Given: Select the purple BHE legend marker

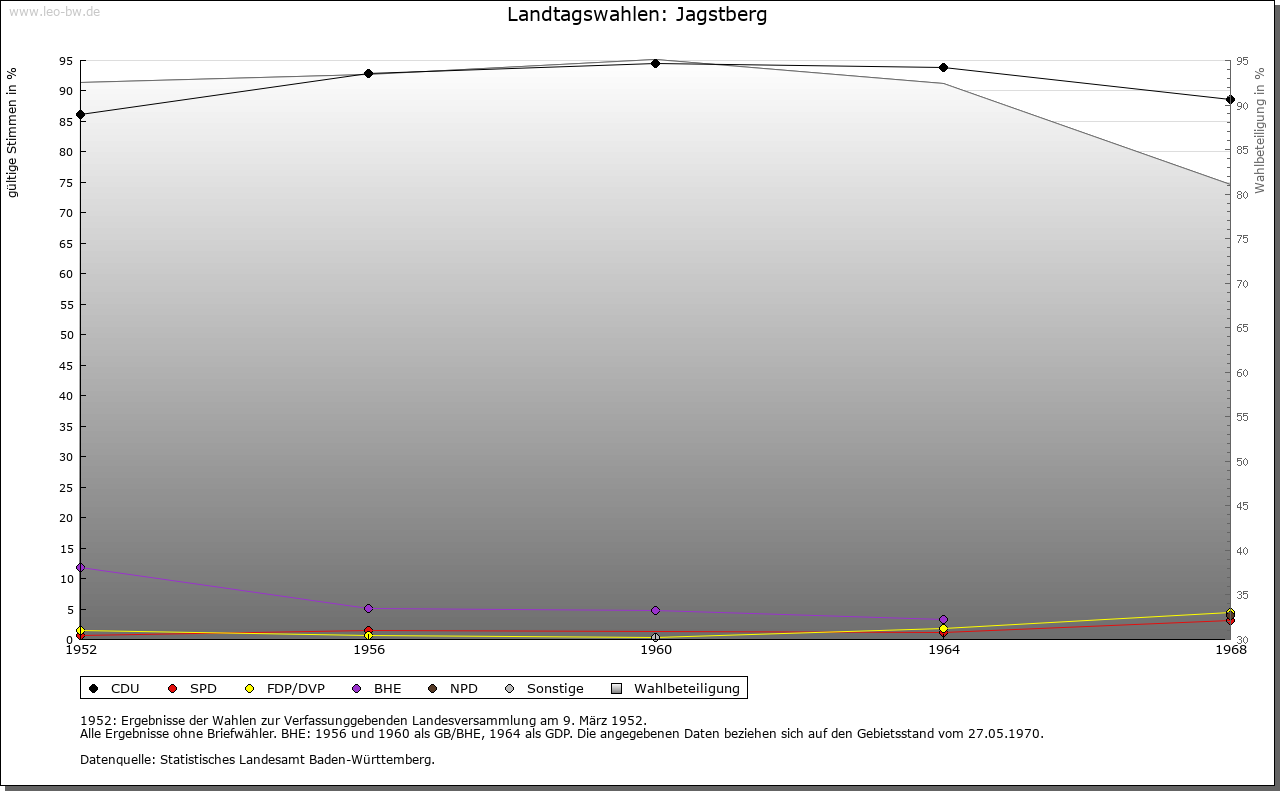Looking at the screenshot, I should coord(356,688).
